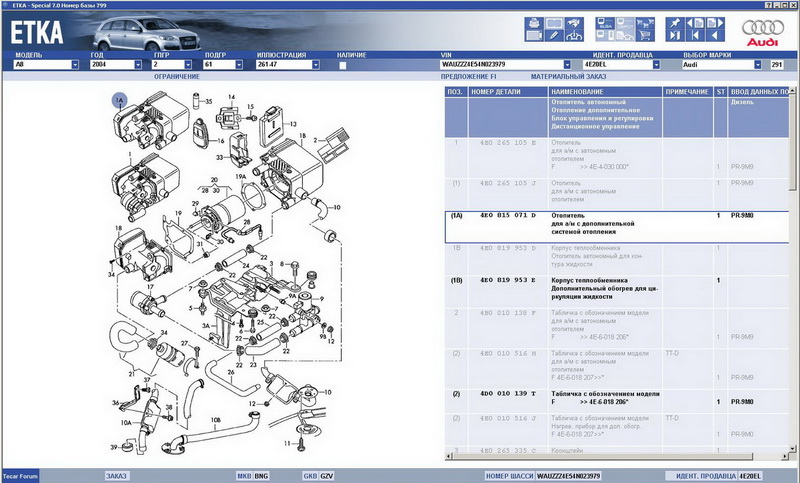Screen dimensions: 800x483
Task: Select part row 4E0 819 953 D
Action: click(x=617, y=259)
